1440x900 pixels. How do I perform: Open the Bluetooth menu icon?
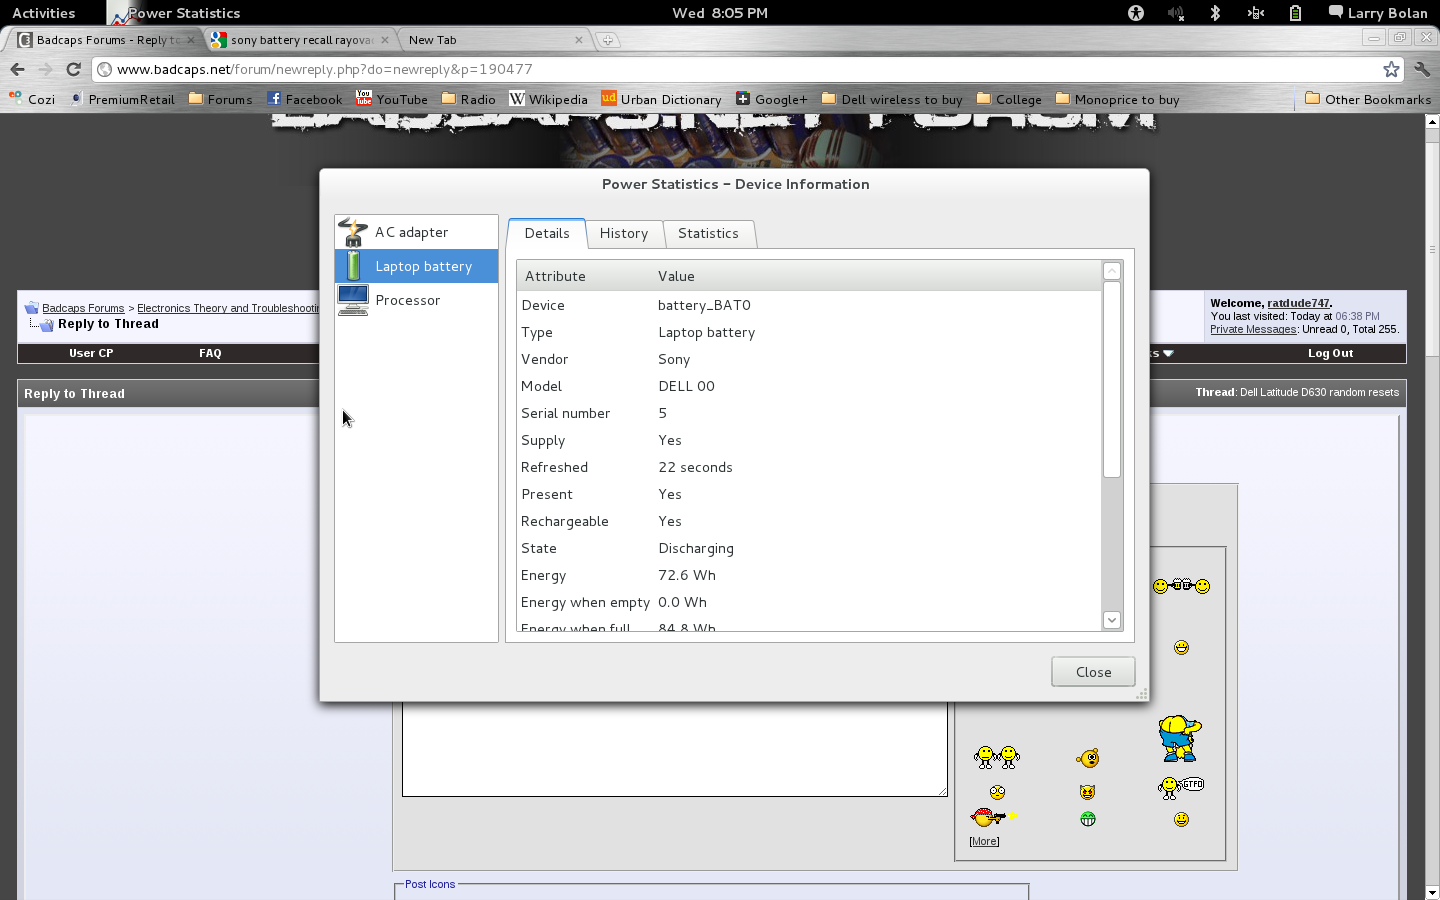(1215, 13)
